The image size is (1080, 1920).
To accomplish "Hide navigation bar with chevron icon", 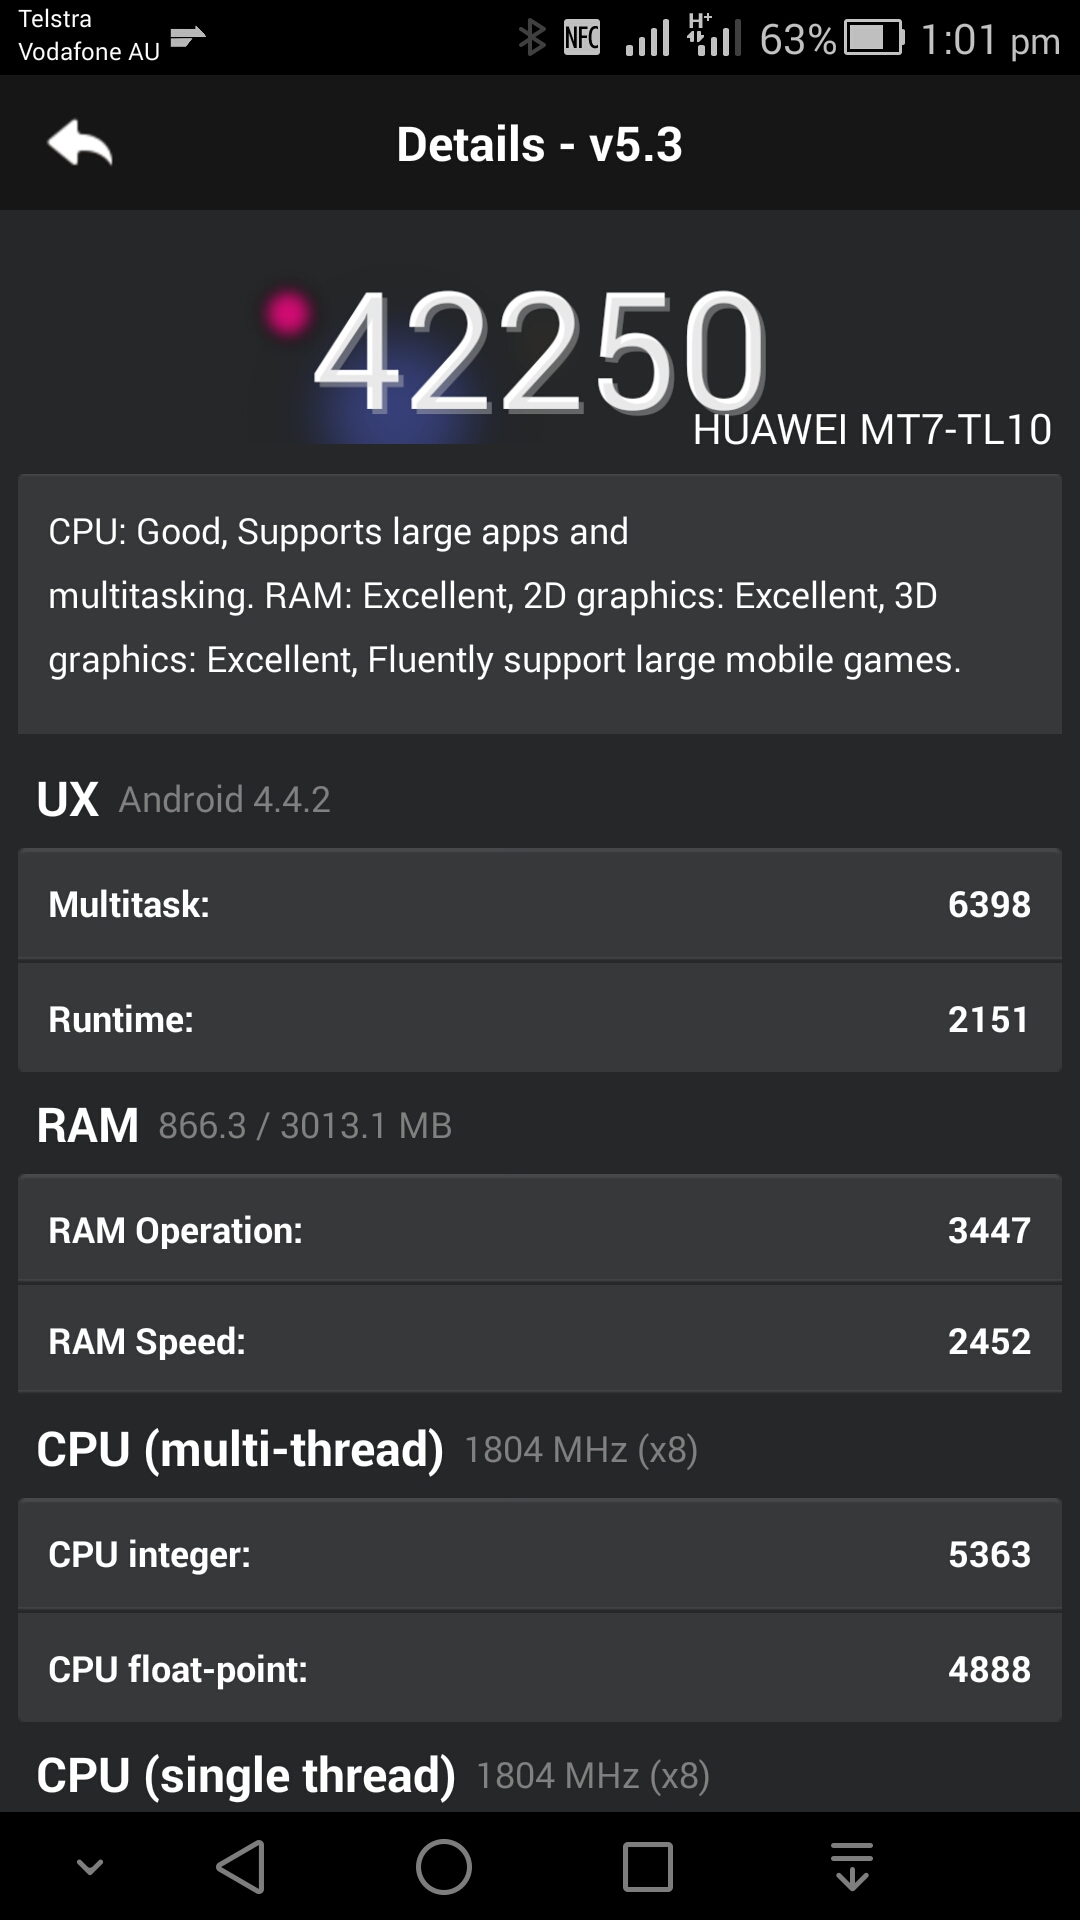I will point(90,1866).
